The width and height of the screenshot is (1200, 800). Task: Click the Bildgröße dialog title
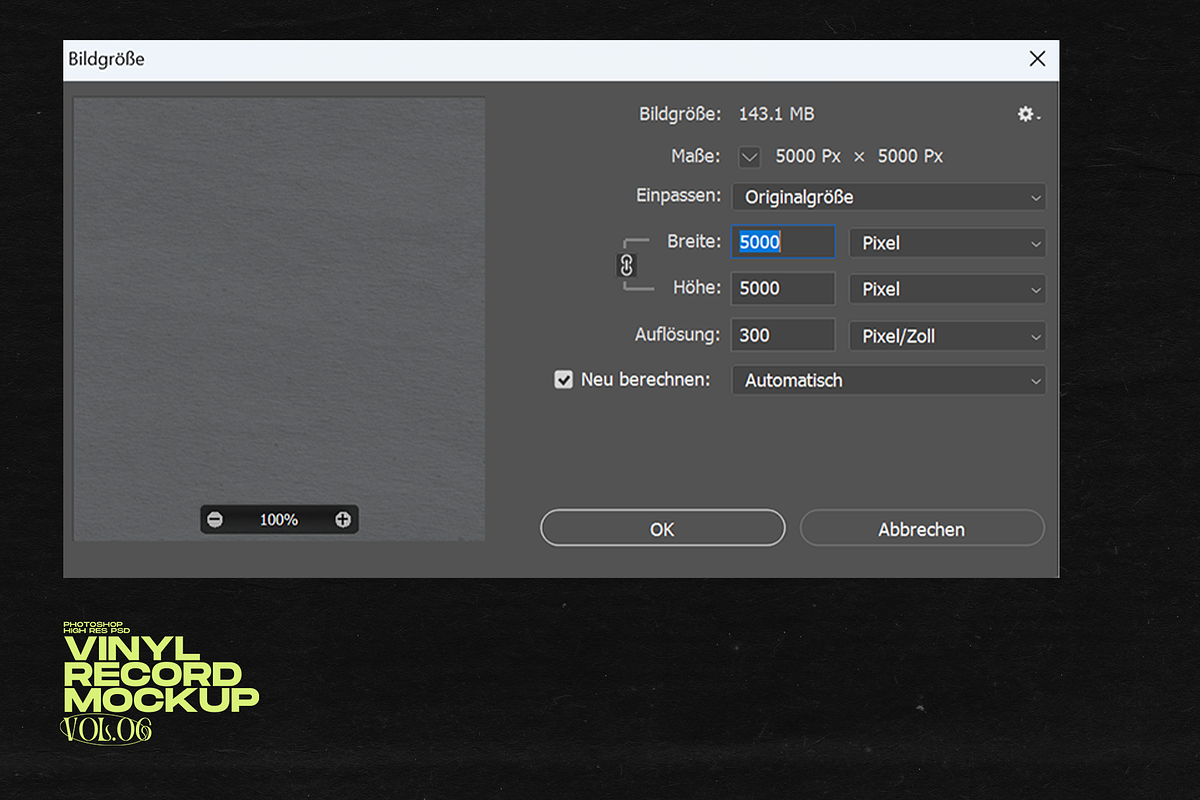pyautogui.click(x=106, y=59)
